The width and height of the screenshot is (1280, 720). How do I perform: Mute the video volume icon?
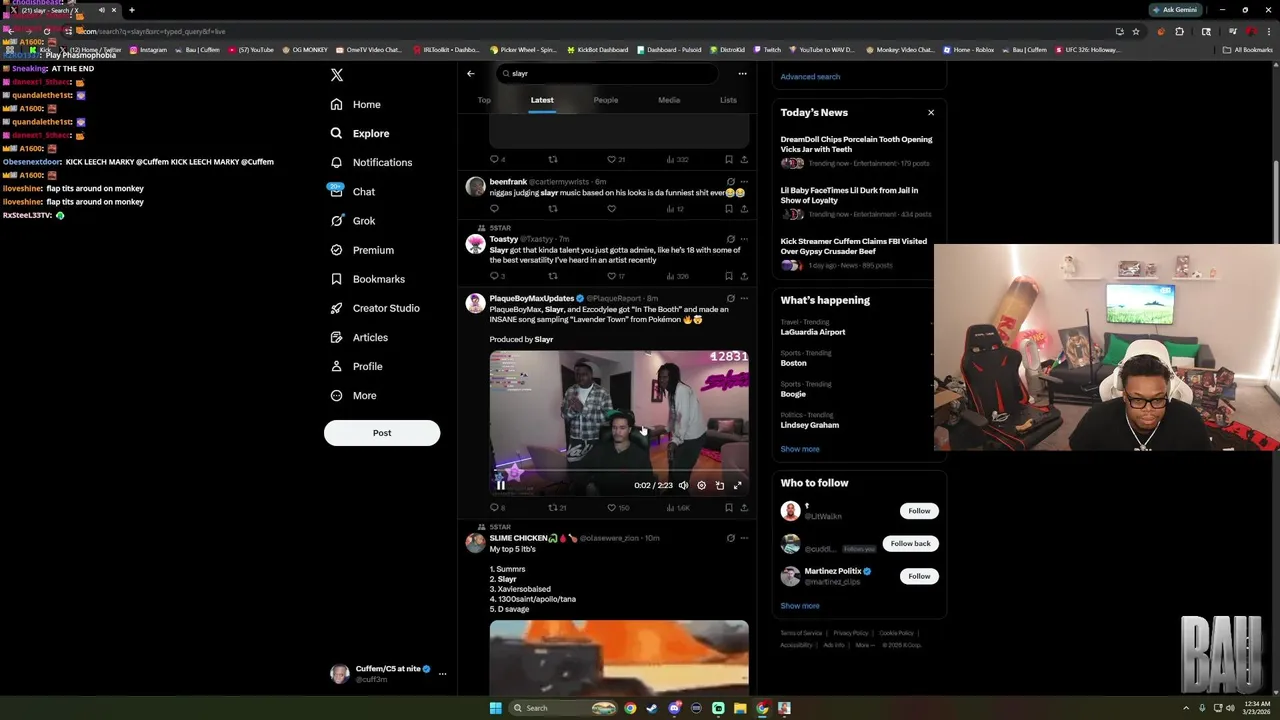coord(683,485)
